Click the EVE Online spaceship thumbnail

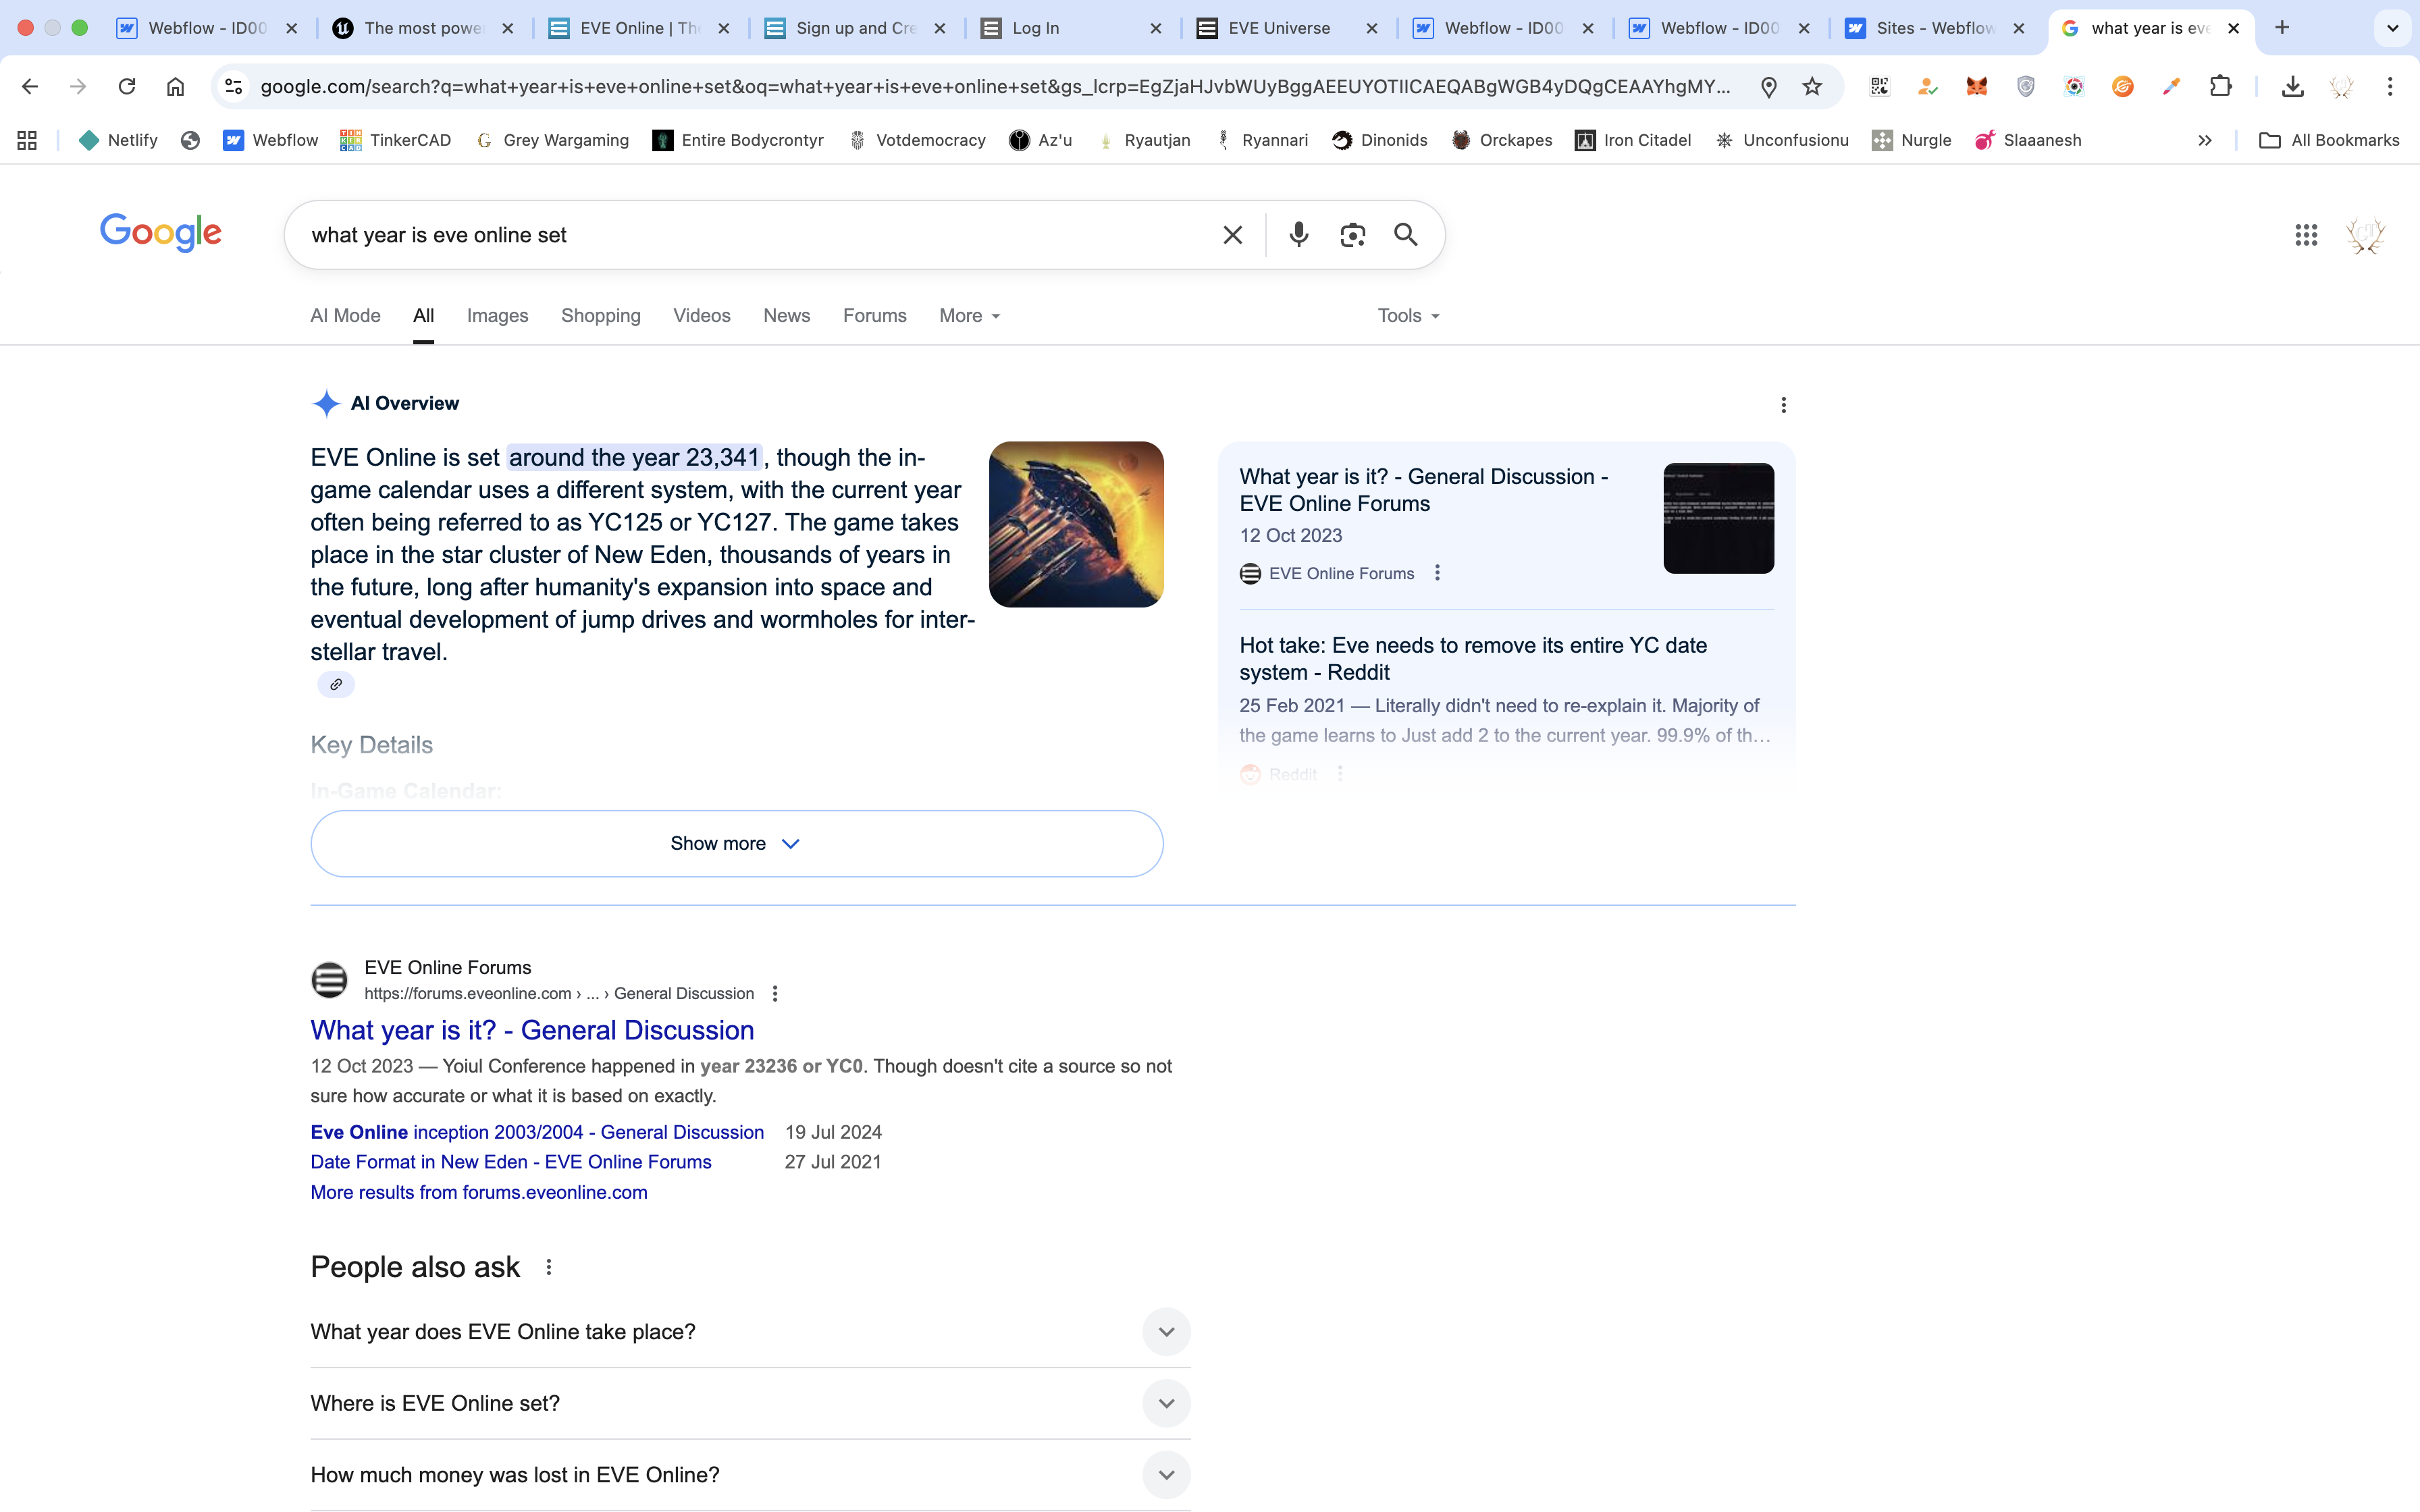pos(1076,524)
